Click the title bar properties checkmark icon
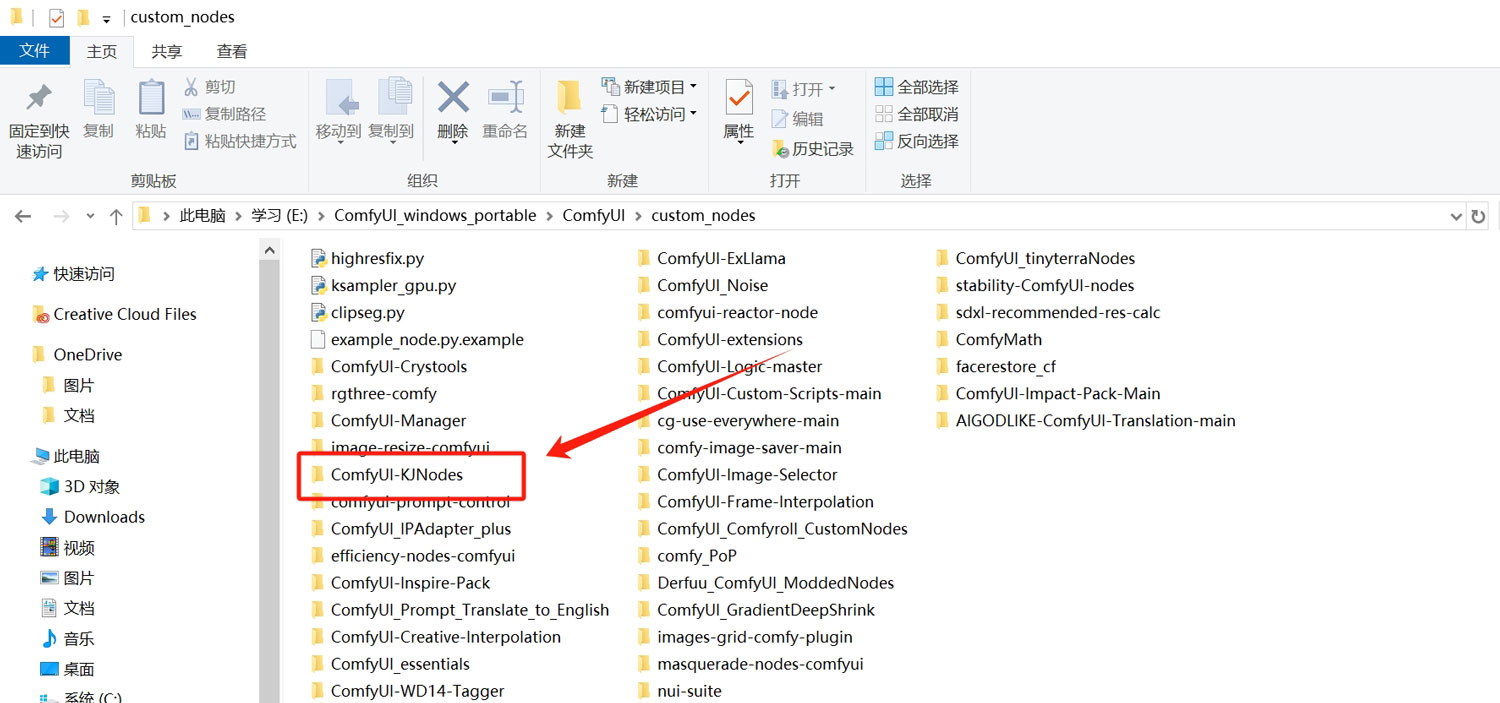The height and width of the screenshot is (703, 1500). [x=56, y=17]
